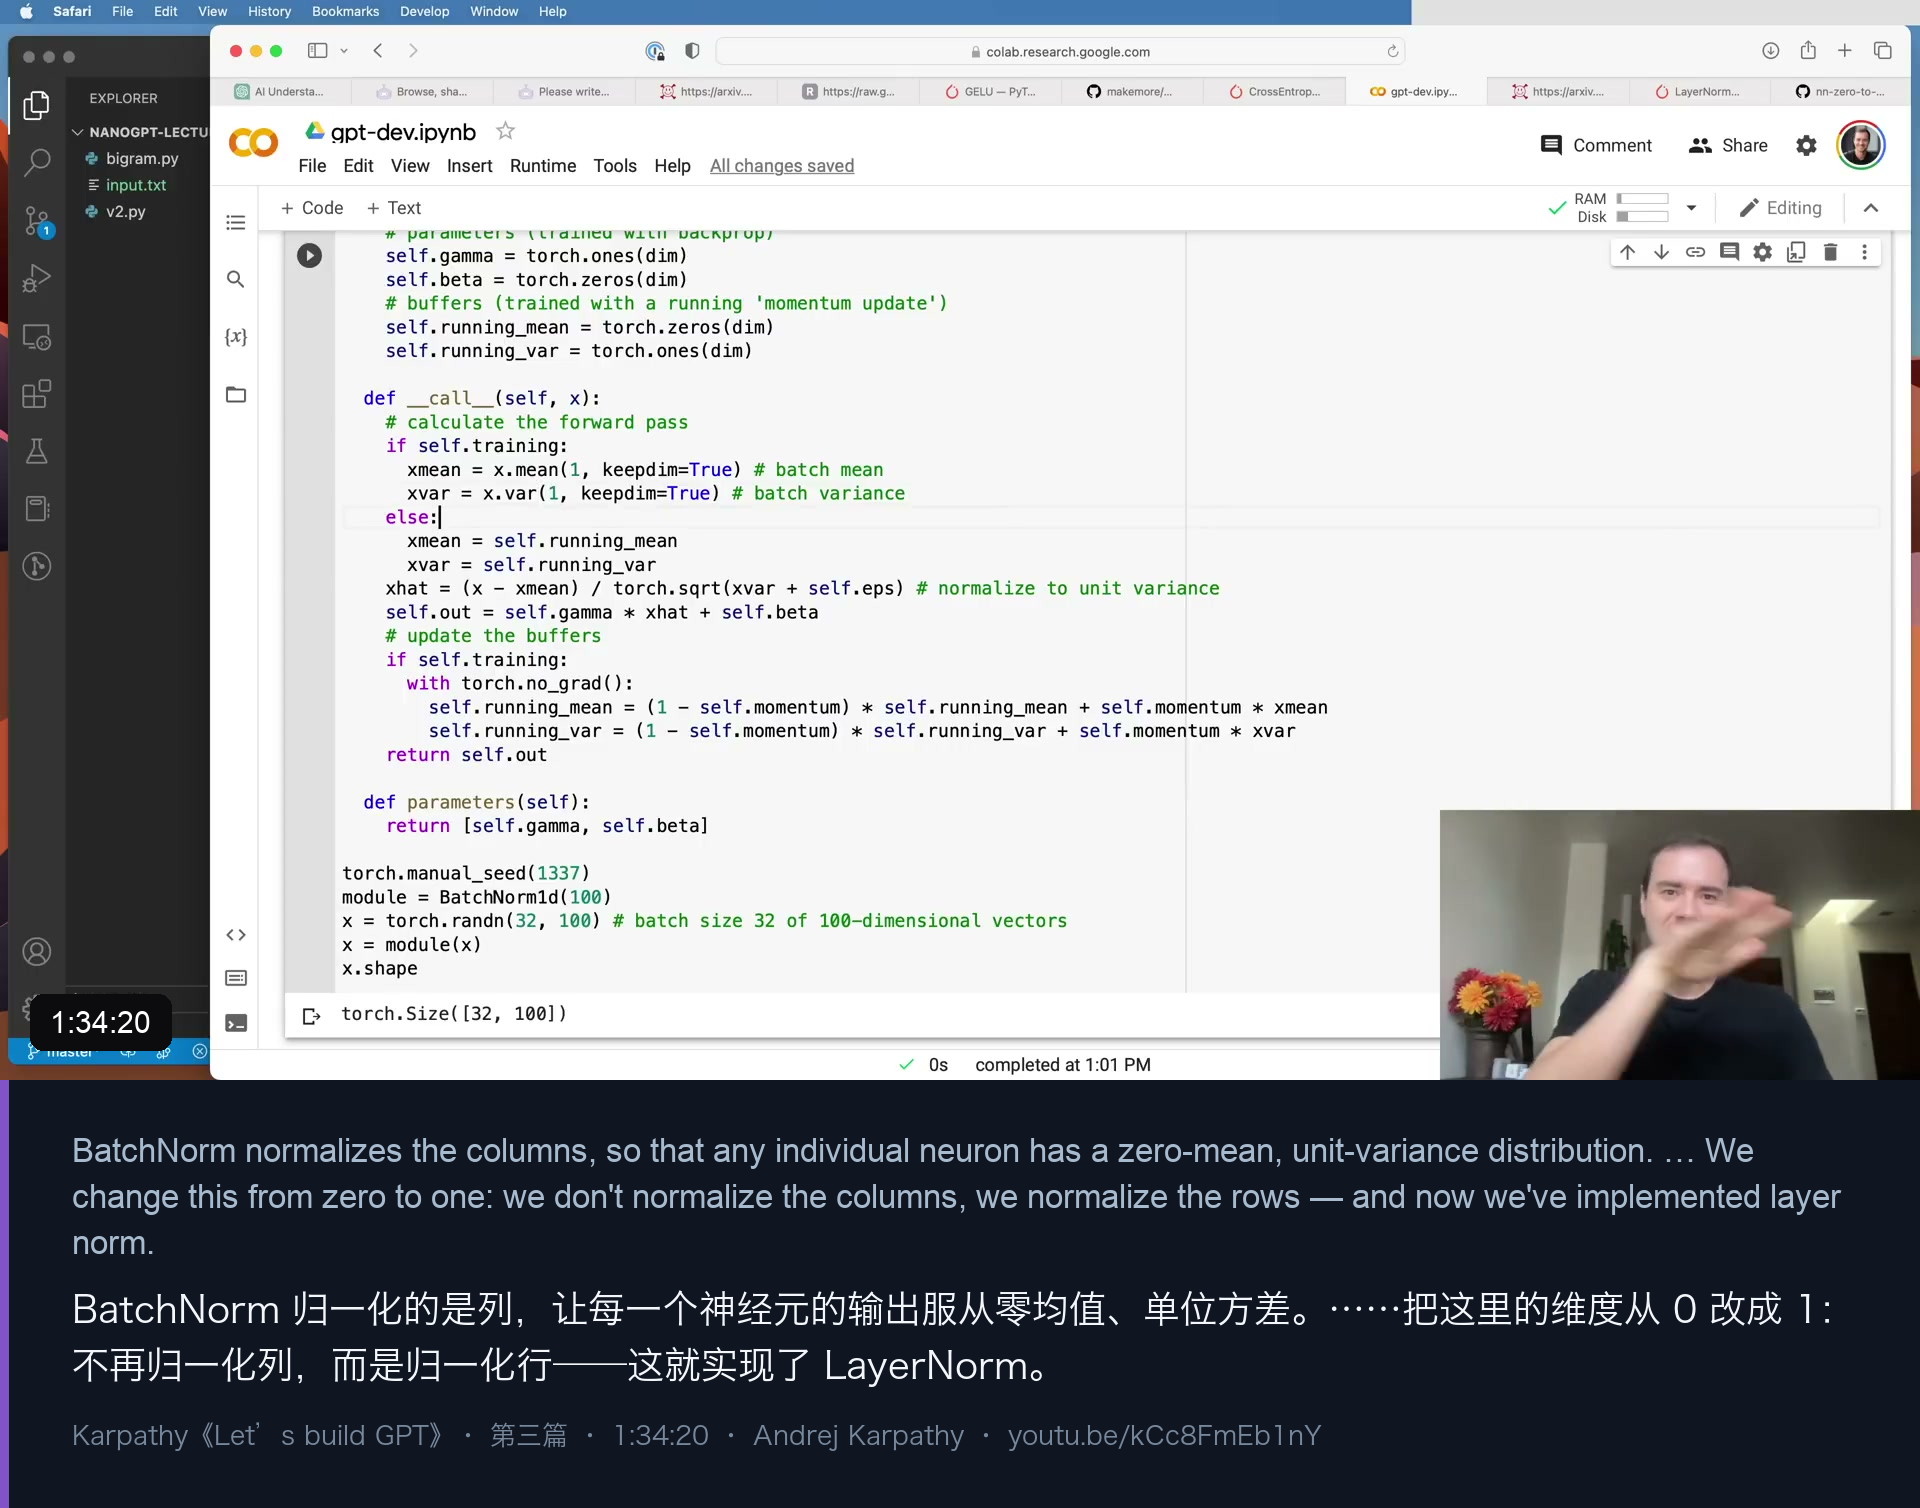Open VS Code Explorer files icon
The image size is (1920, 1508).
pos(37,105)
